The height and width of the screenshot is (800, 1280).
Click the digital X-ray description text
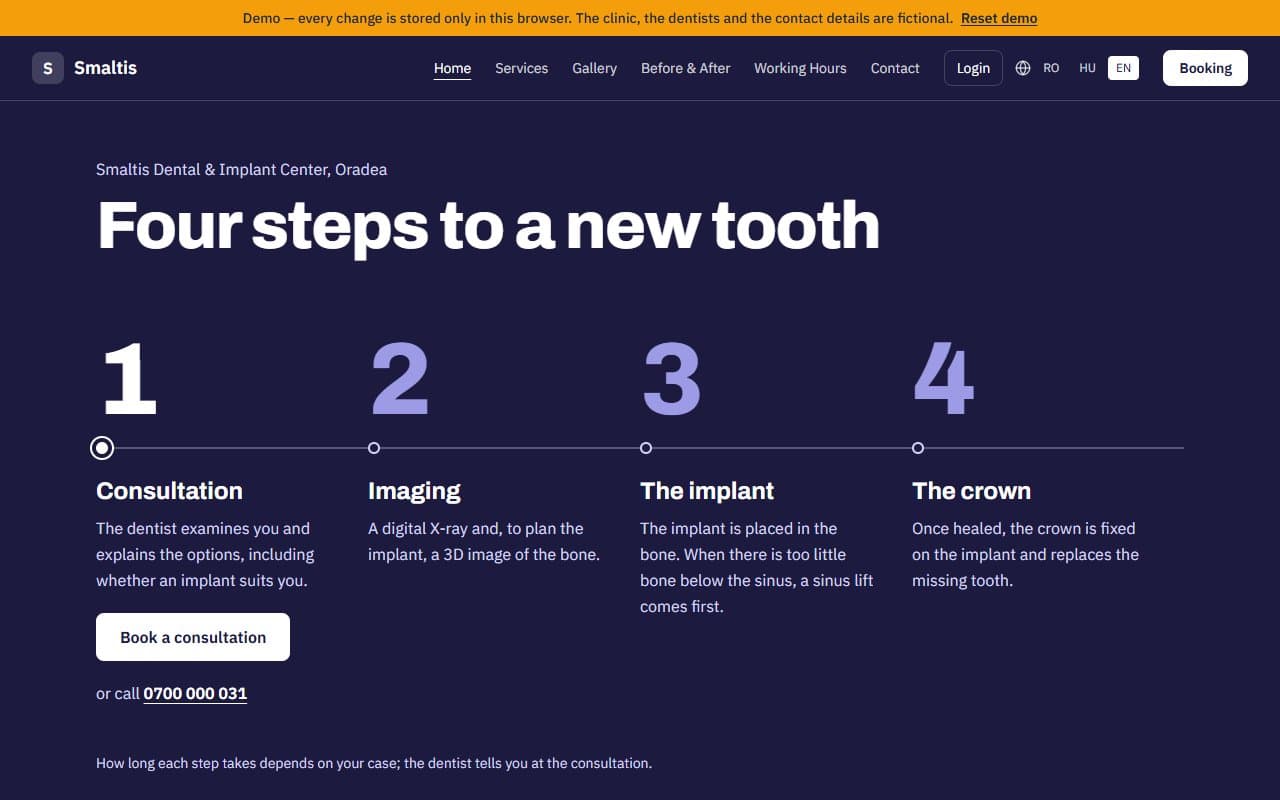pyautogui.click(x=484, y=541)
